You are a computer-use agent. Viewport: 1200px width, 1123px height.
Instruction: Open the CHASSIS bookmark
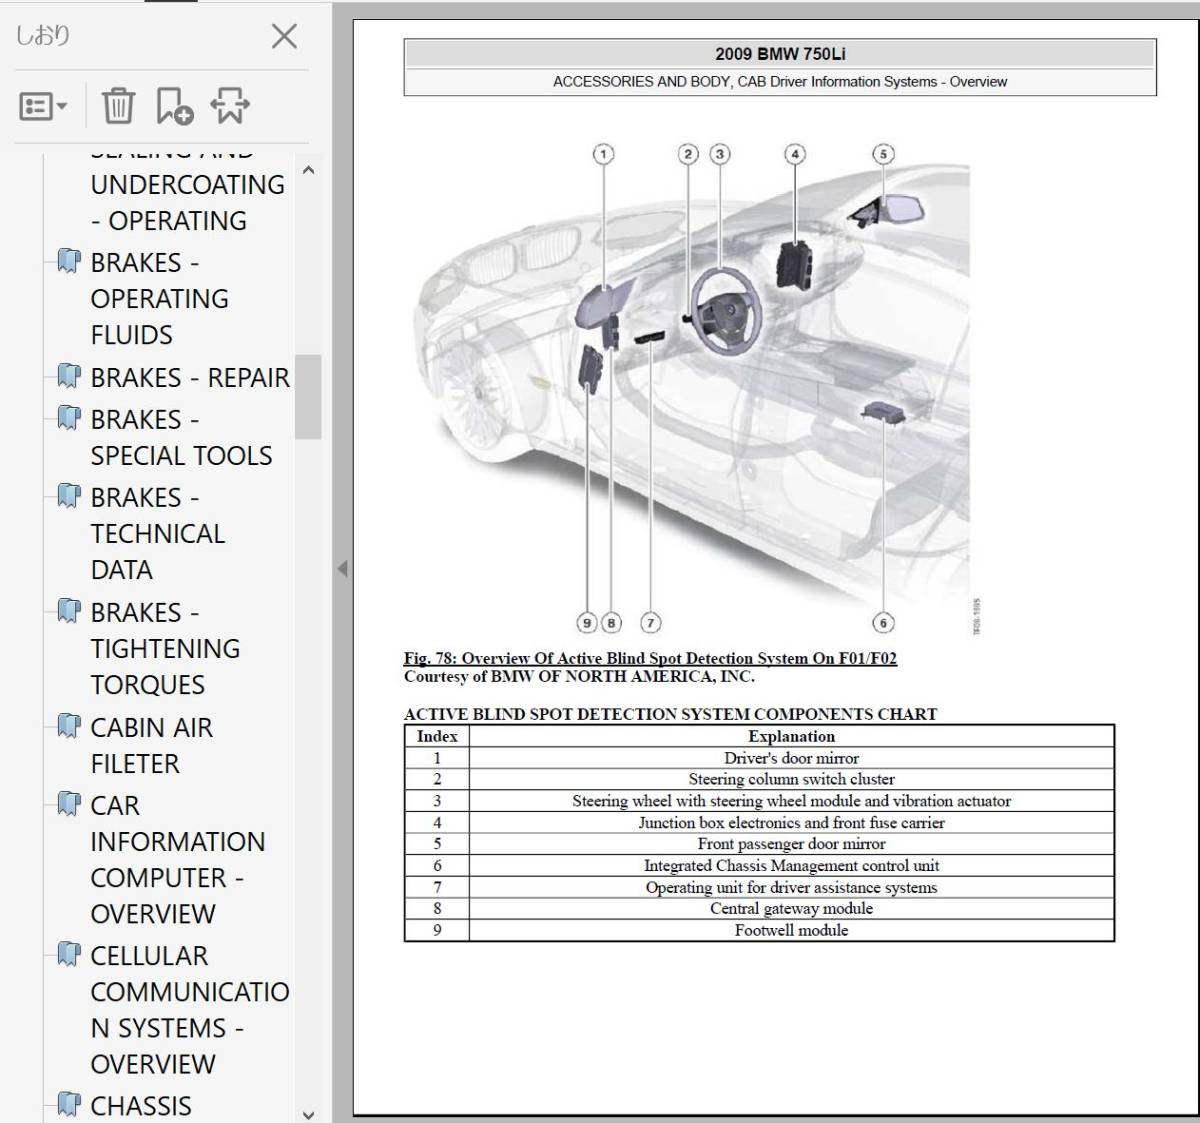141,1106
